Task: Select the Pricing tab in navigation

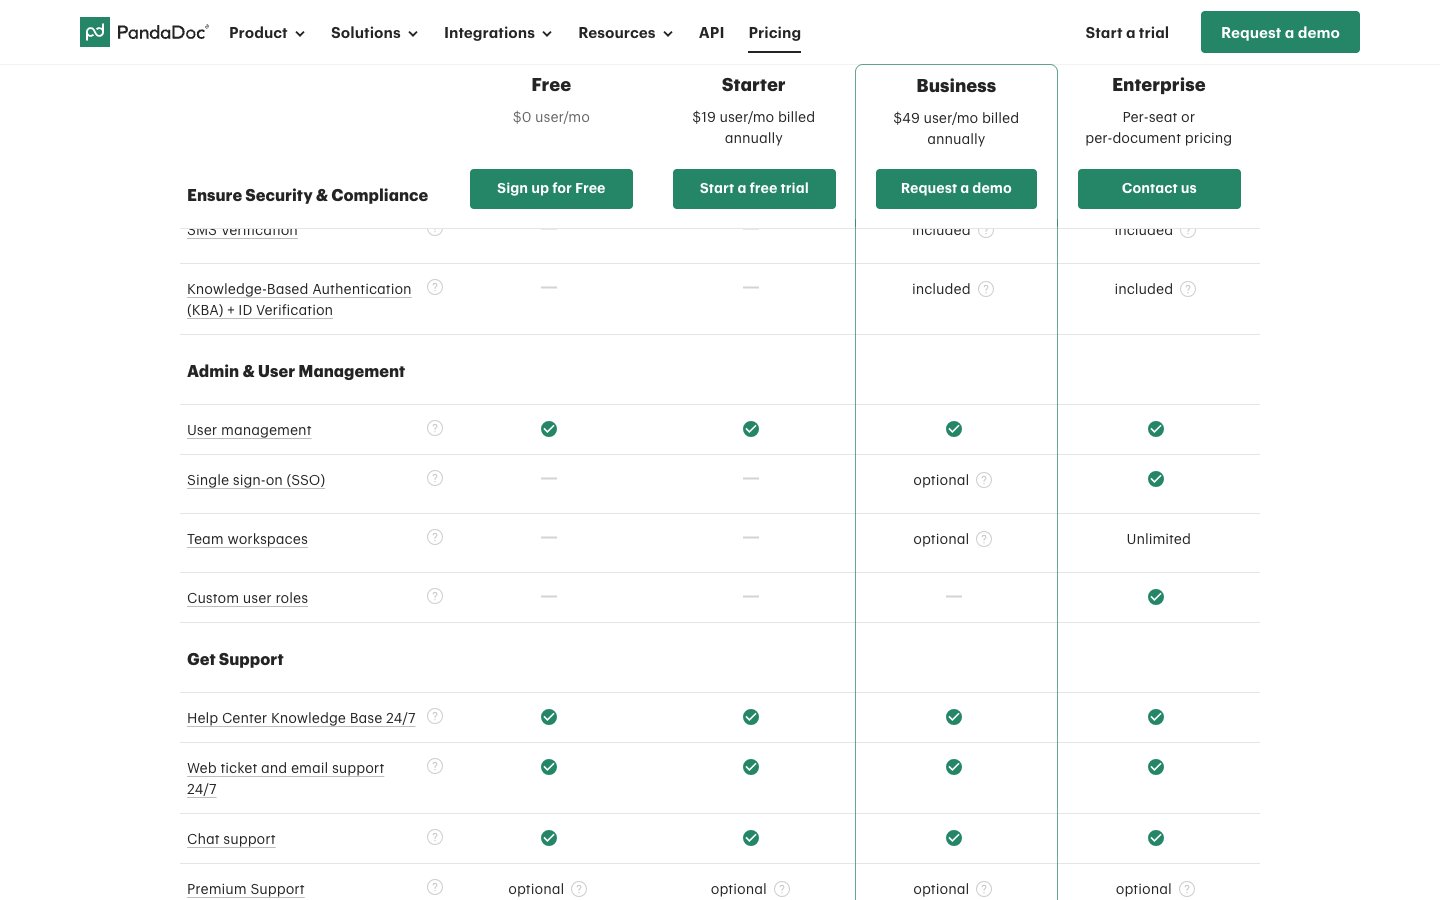Action: 774,33
